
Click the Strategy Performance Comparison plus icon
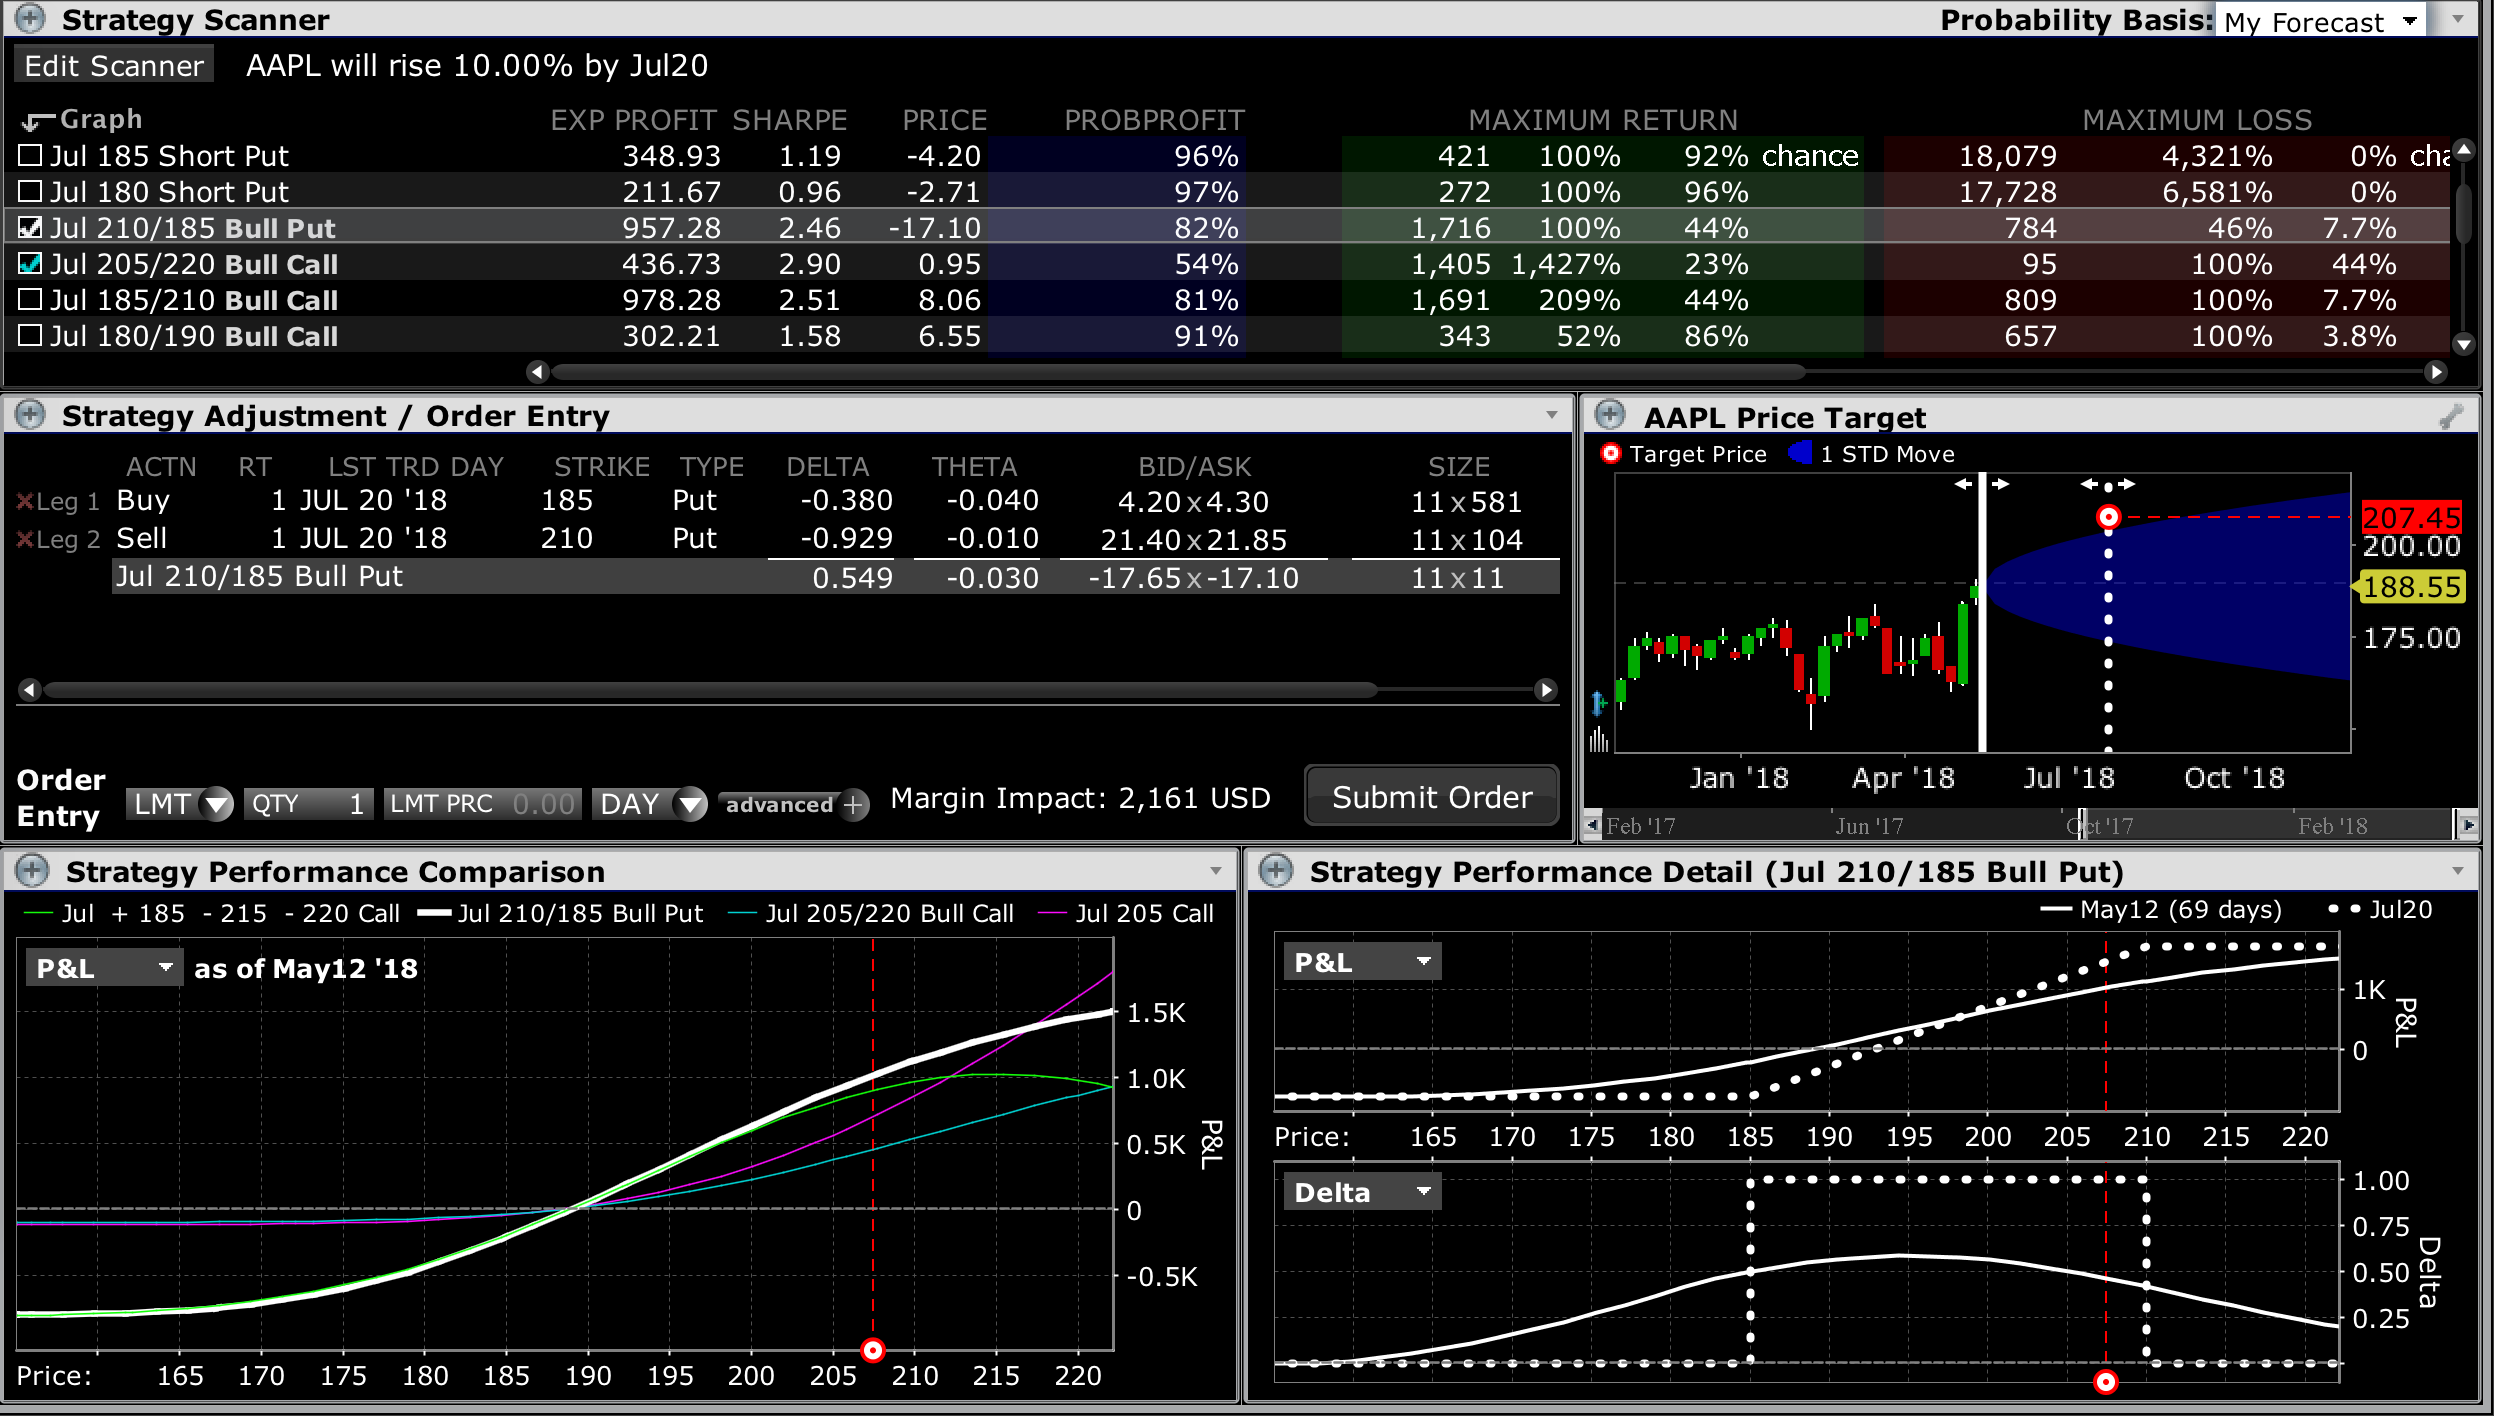[32, 870]
